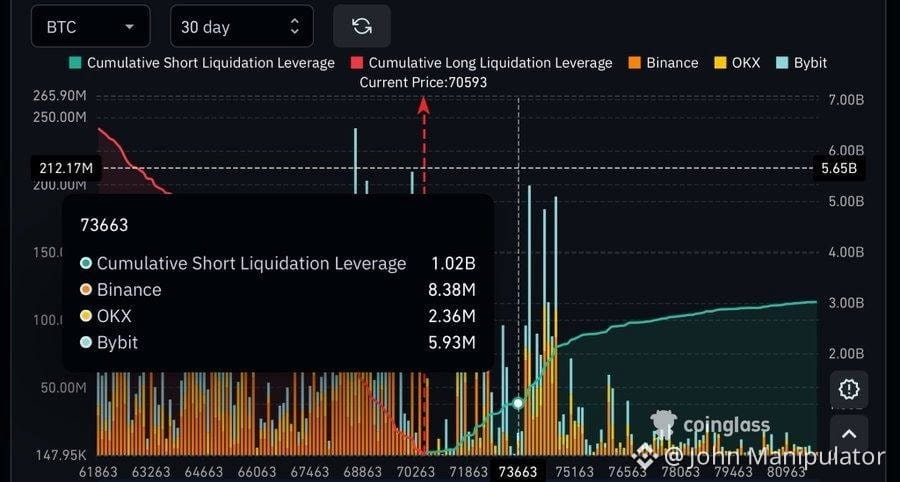Image resolution: width=900 pixels, height=482 pixels.
Task: Click the 265.90M left axis maximum label
Action: [x=60, y=95]
